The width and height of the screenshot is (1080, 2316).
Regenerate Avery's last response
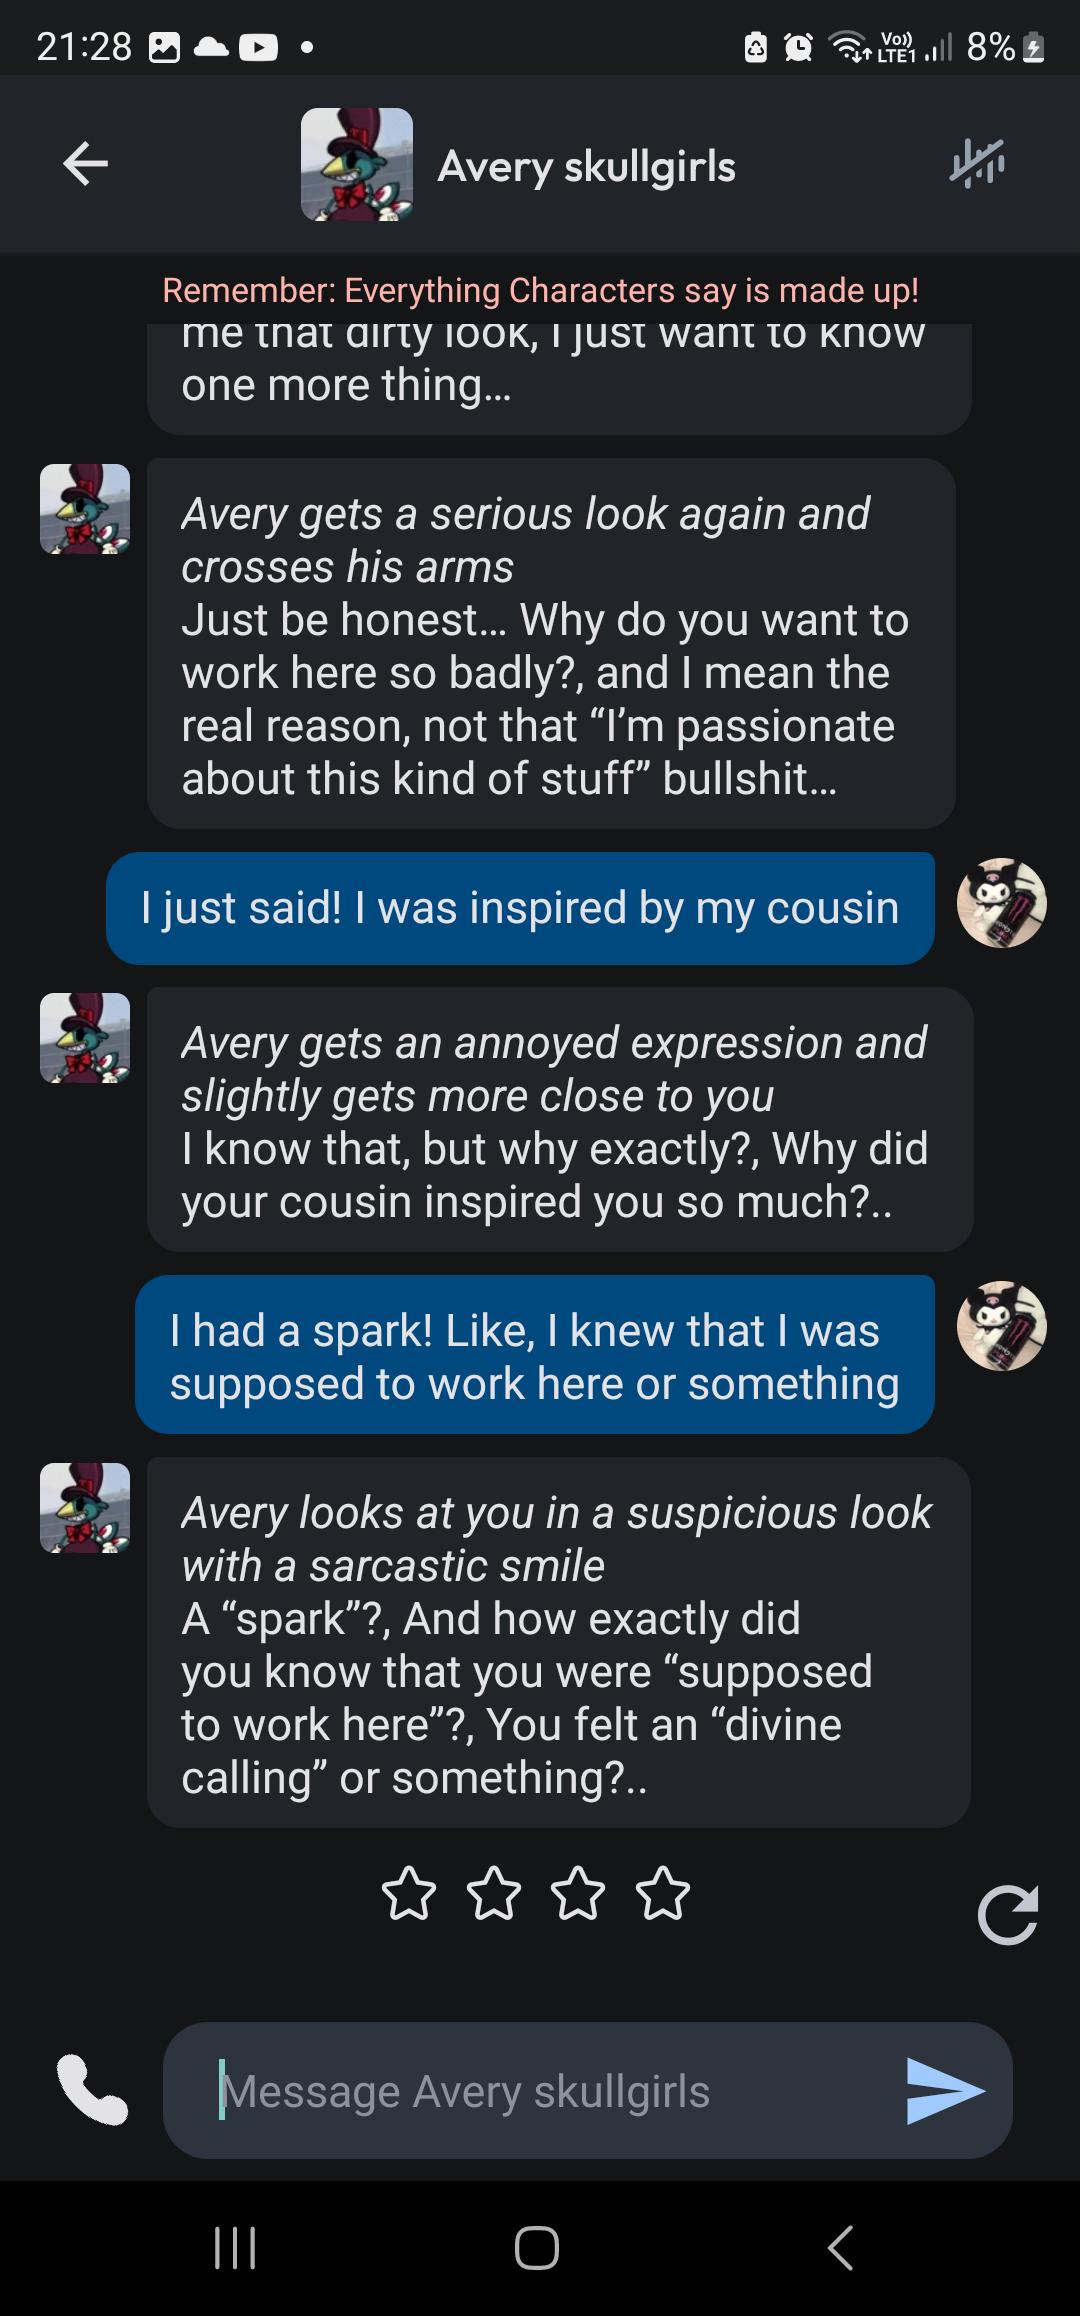1007,1914
